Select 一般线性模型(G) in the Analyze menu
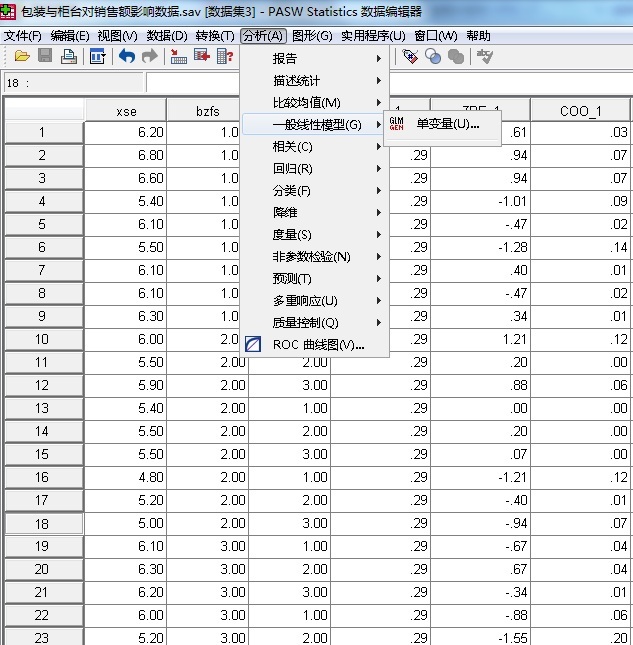The height and width of the screenshot is (645, 633). [314, 124]
